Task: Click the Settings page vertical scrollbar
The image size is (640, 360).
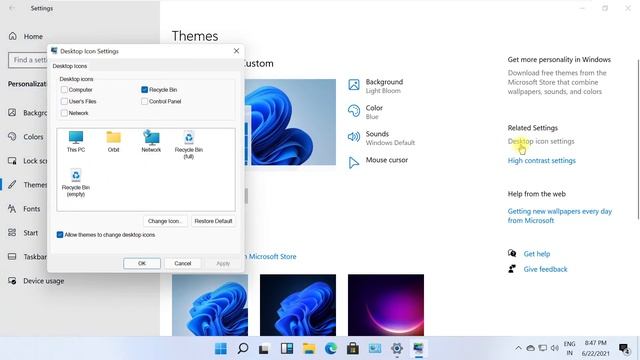Action: [638, 141]
